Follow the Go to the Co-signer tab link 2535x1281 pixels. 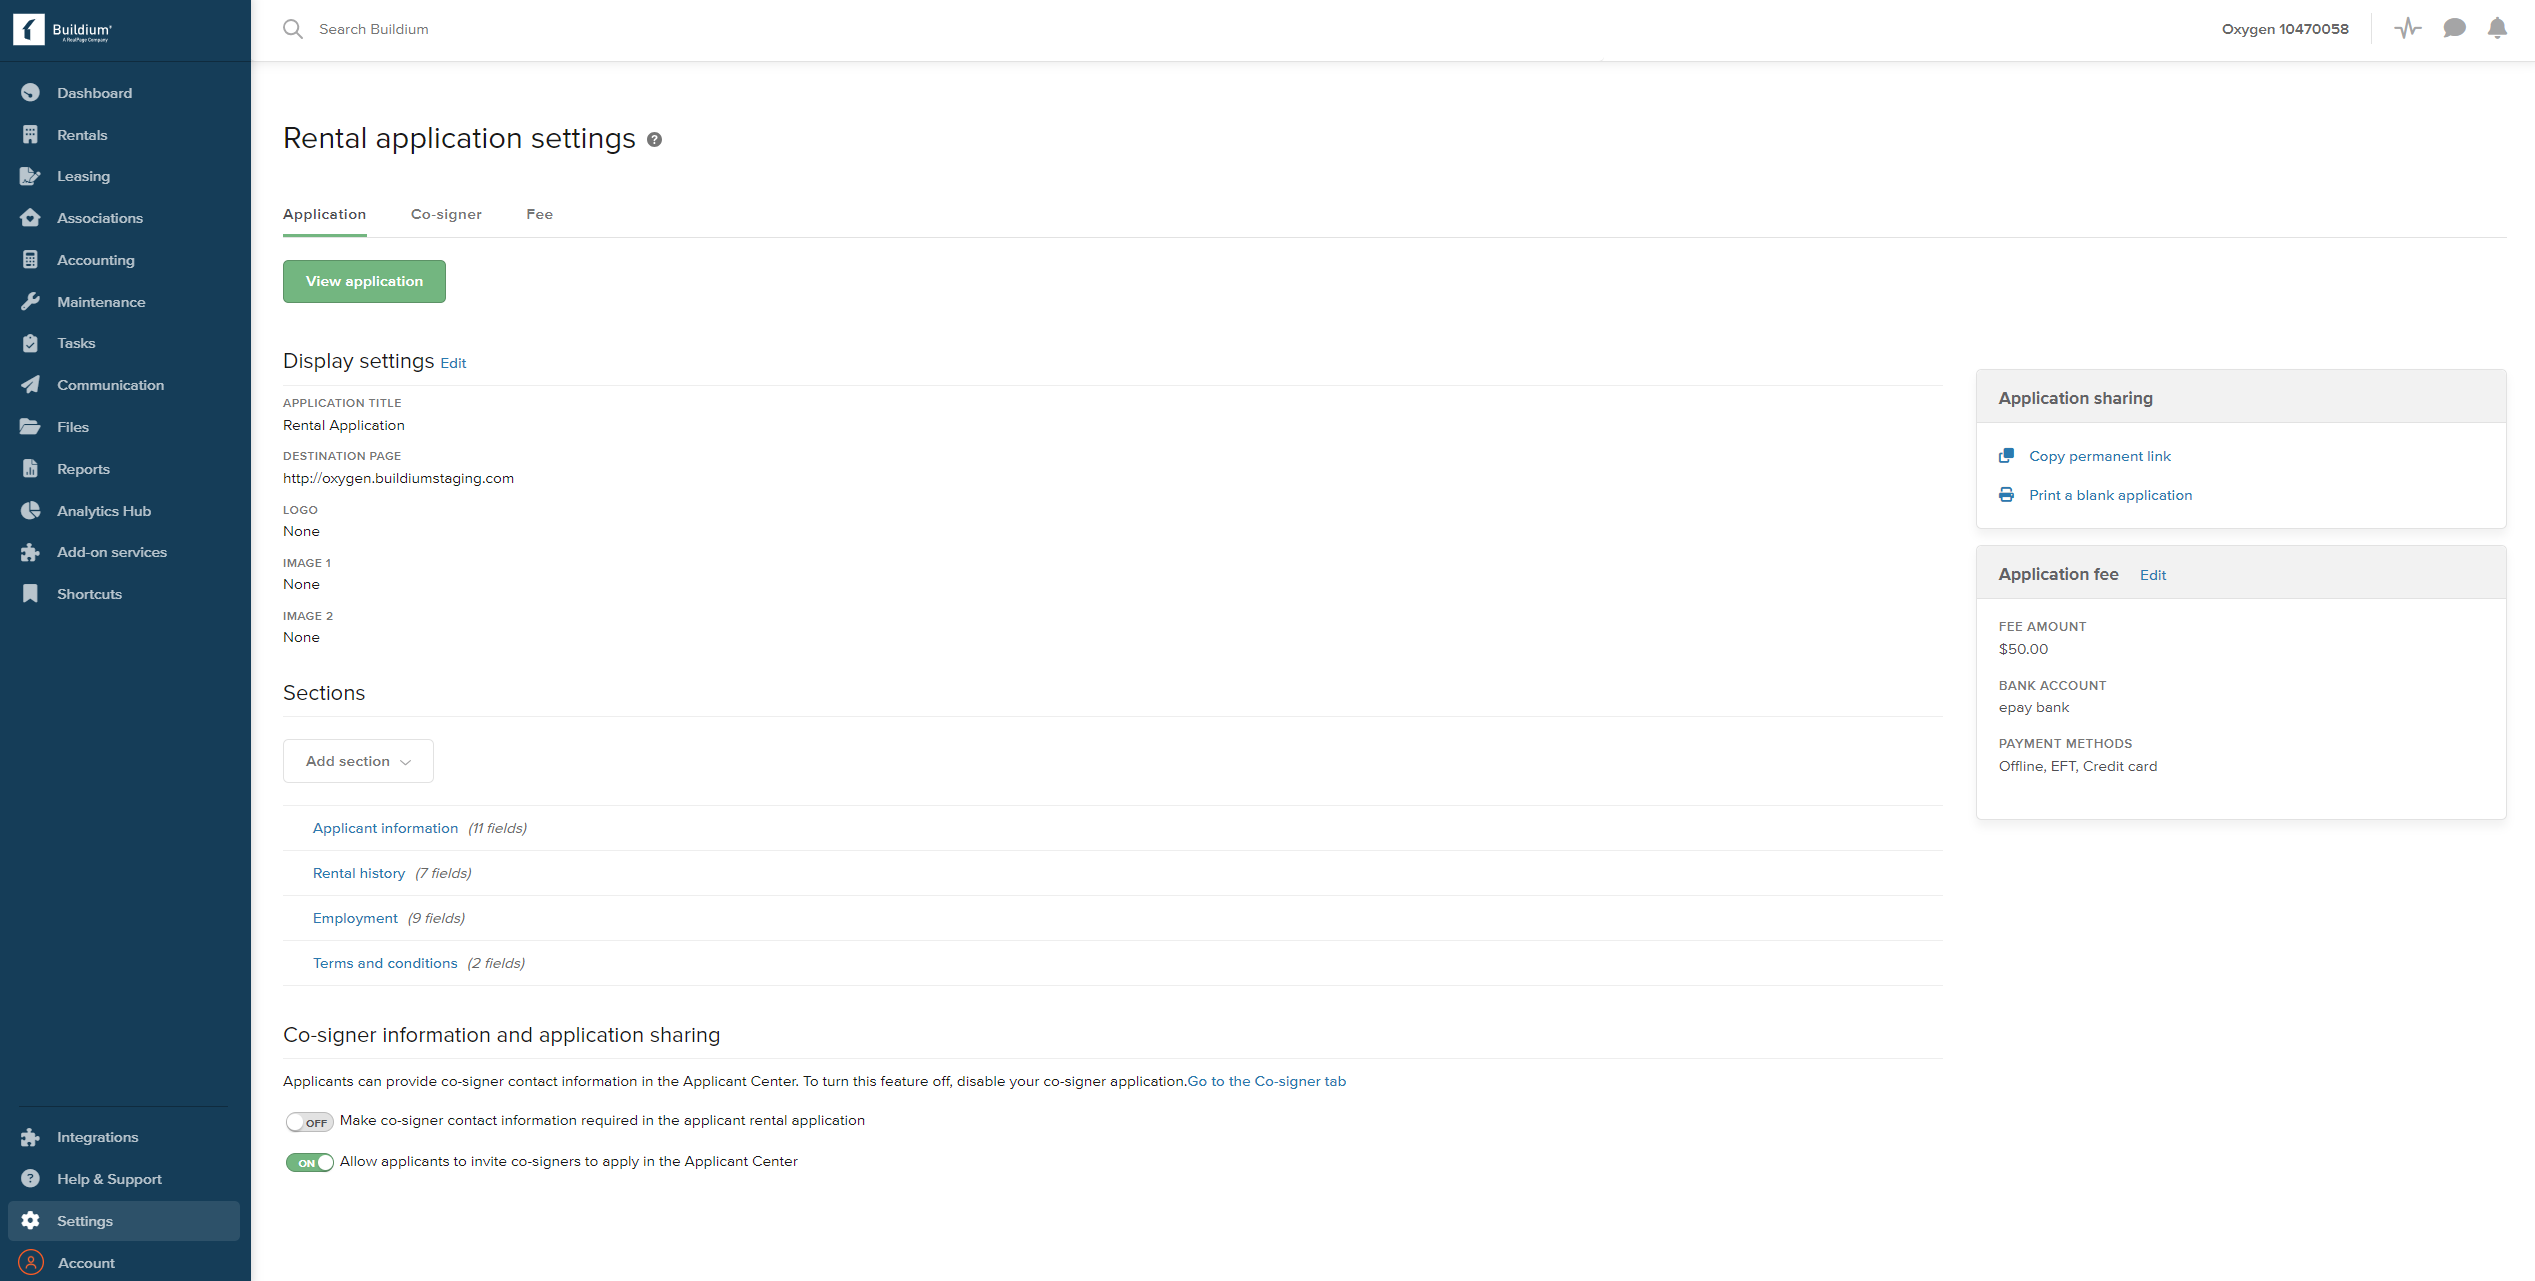1266,1081
